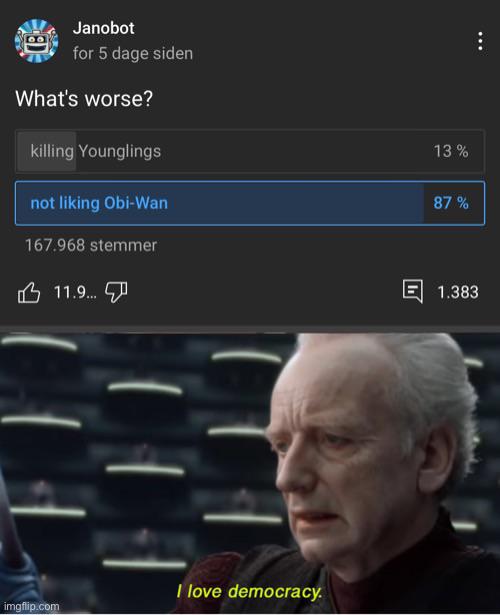Click the 167.968 stemmer vote count
The height and width of the screenshot is (615, 500).
[x=91, y=246]
